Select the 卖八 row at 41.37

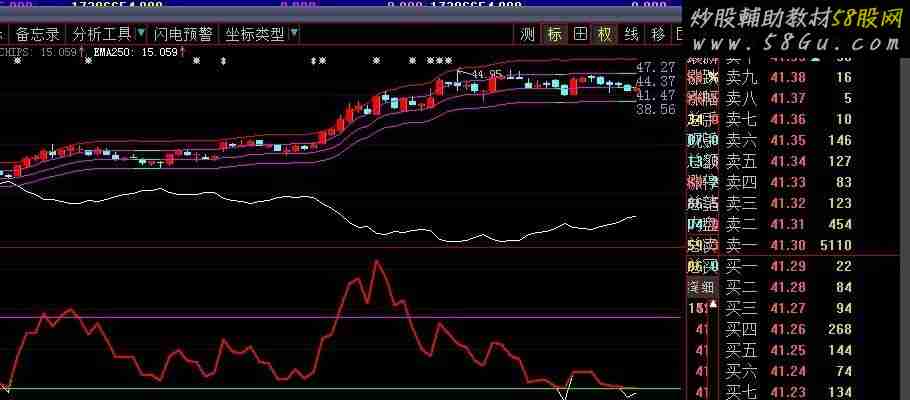pos(789,98)
